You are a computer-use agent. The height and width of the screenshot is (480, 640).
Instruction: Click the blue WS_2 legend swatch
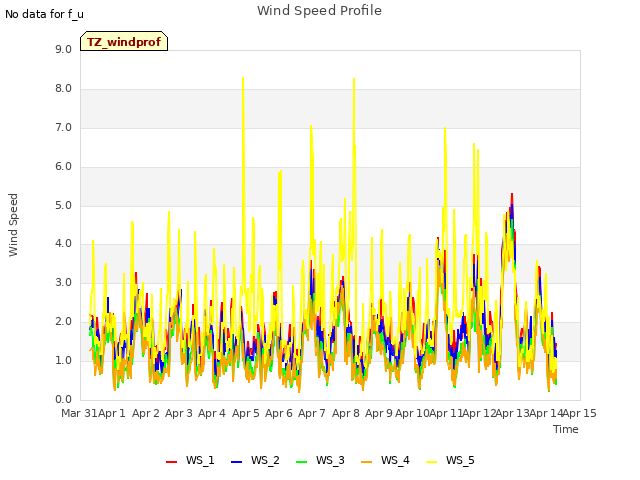237,461
